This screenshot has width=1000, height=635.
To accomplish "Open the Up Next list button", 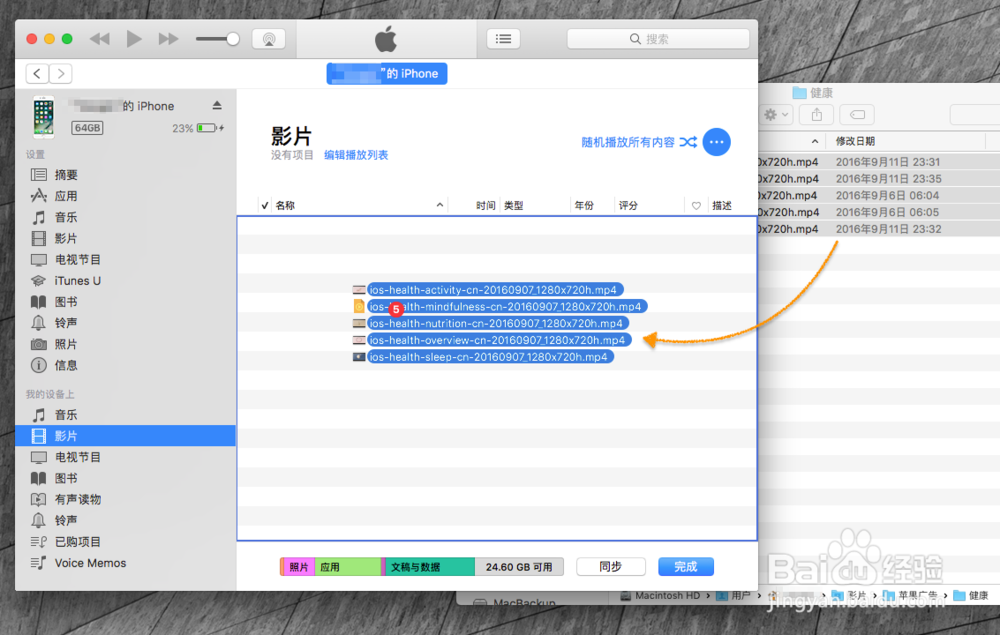I will [x=504, y=39].
